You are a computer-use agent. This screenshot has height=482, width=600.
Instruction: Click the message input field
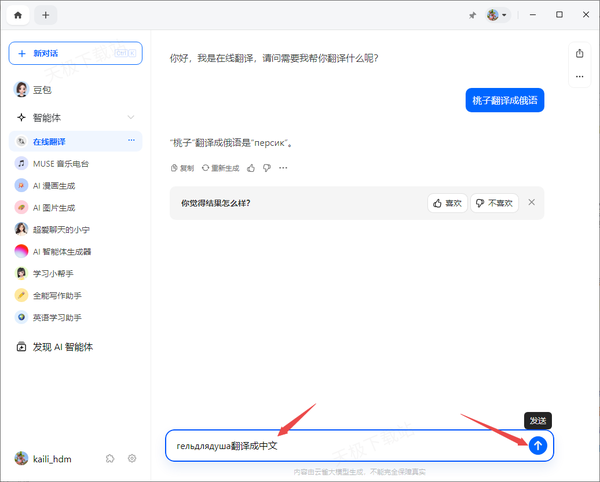tap(340, 446)
